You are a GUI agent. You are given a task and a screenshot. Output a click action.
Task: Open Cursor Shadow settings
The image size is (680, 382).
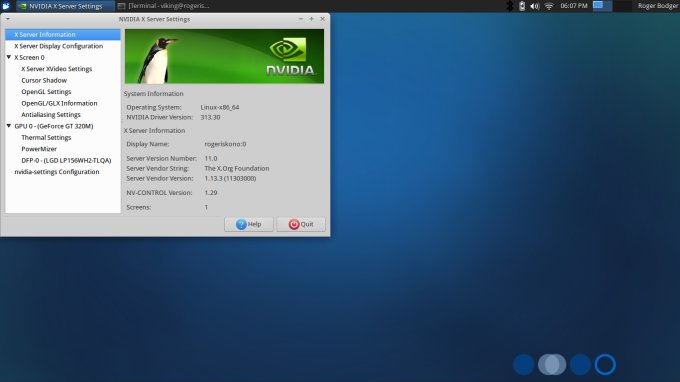click(x=44, y=80)
